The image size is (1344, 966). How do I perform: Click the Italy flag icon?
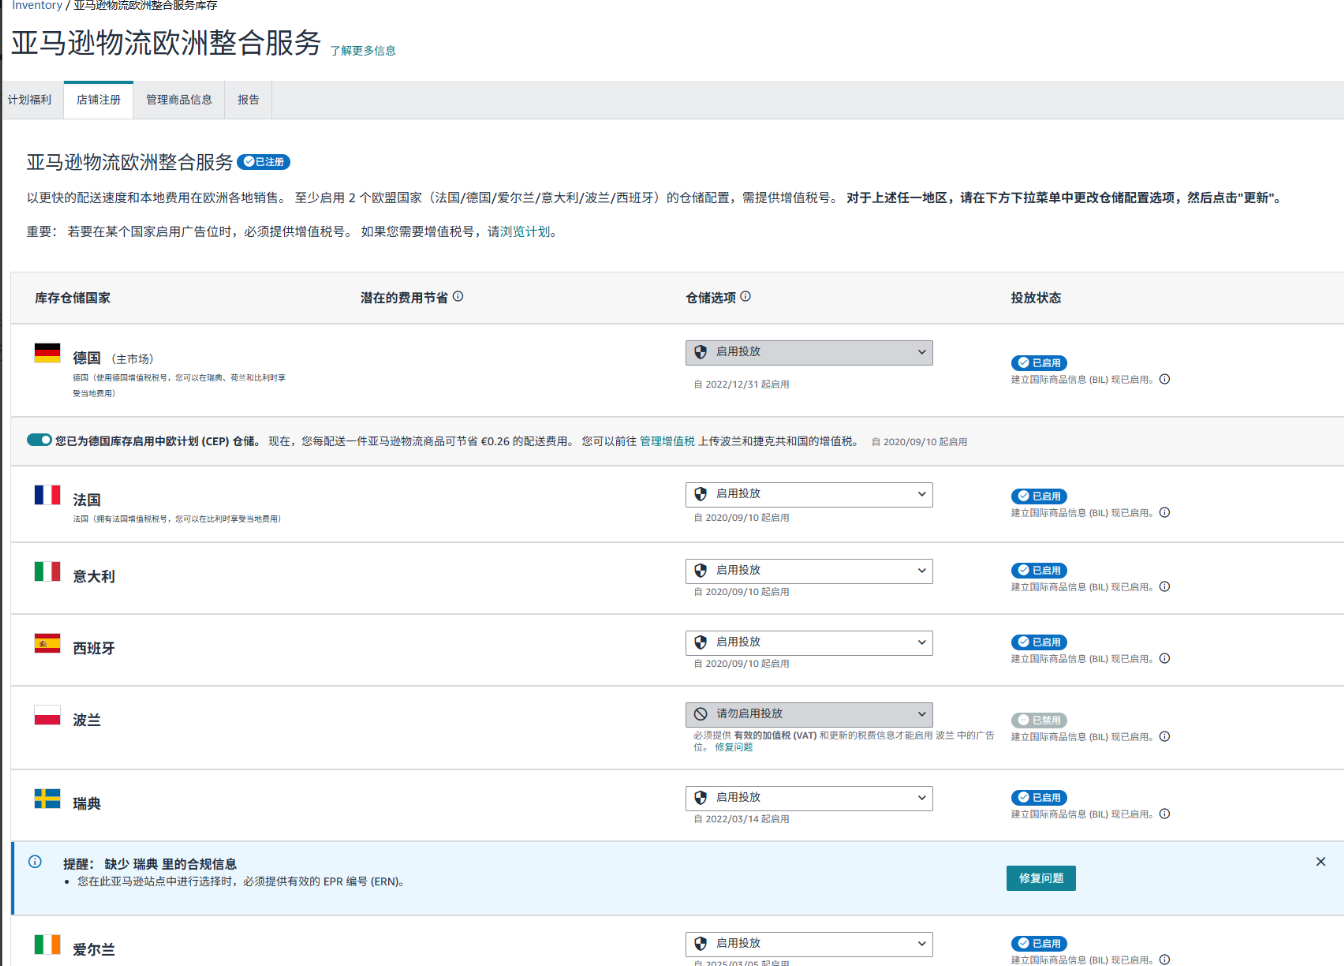pos(47,571)
